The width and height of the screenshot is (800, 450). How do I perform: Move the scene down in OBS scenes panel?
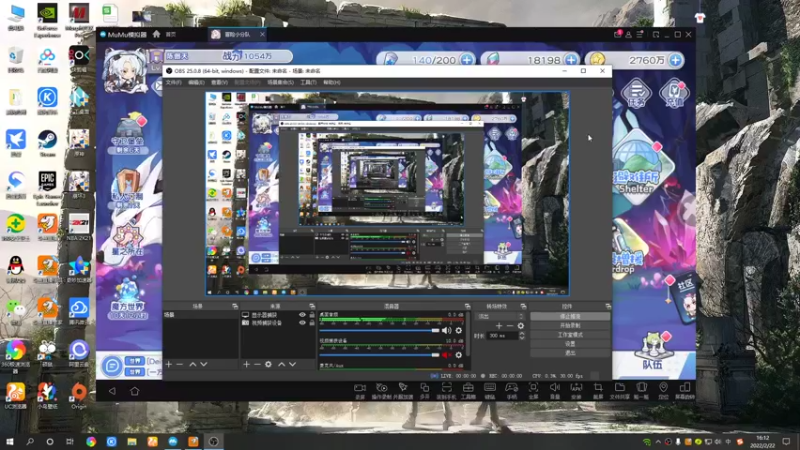tap(204, 364)
